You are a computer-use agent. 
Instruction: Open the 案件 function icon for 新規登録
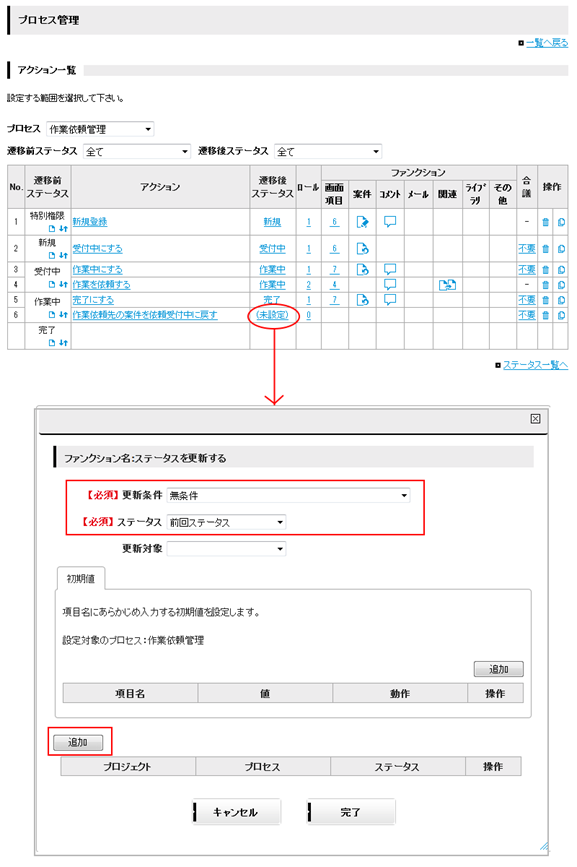[x=362, y=222]
